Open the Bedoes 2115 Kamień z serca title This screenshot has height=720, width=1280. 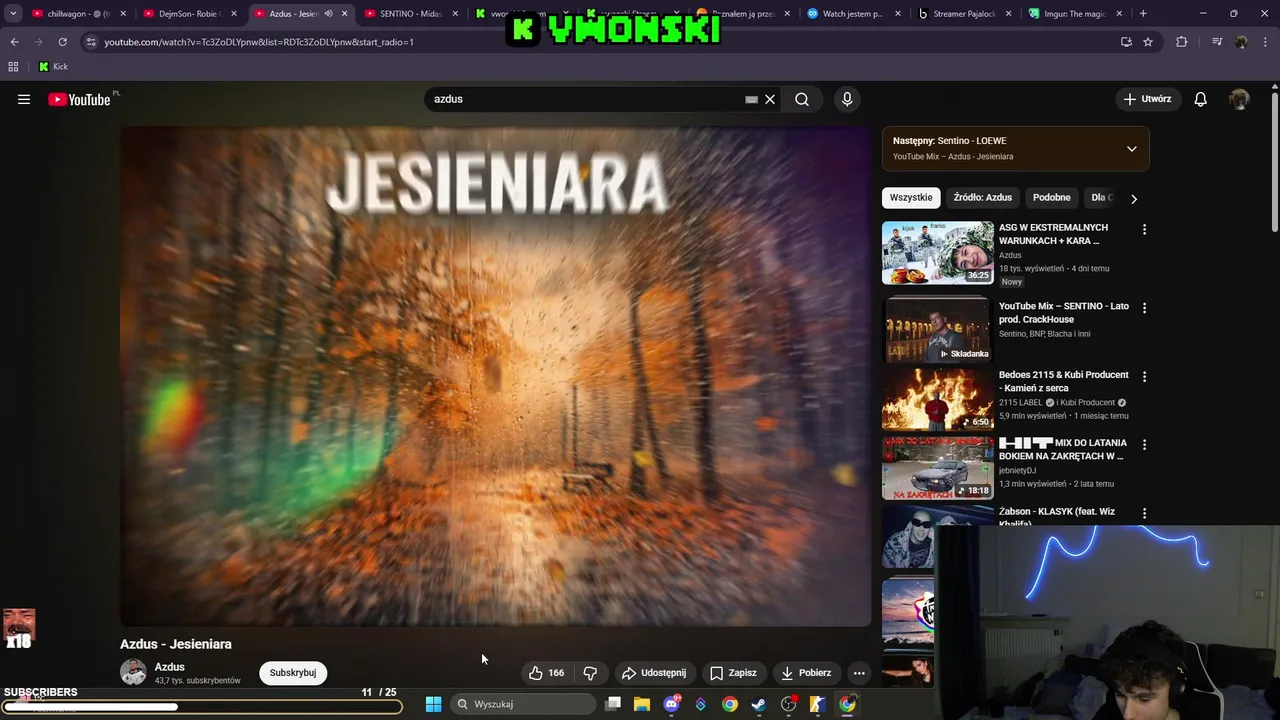pos(1064,381)
